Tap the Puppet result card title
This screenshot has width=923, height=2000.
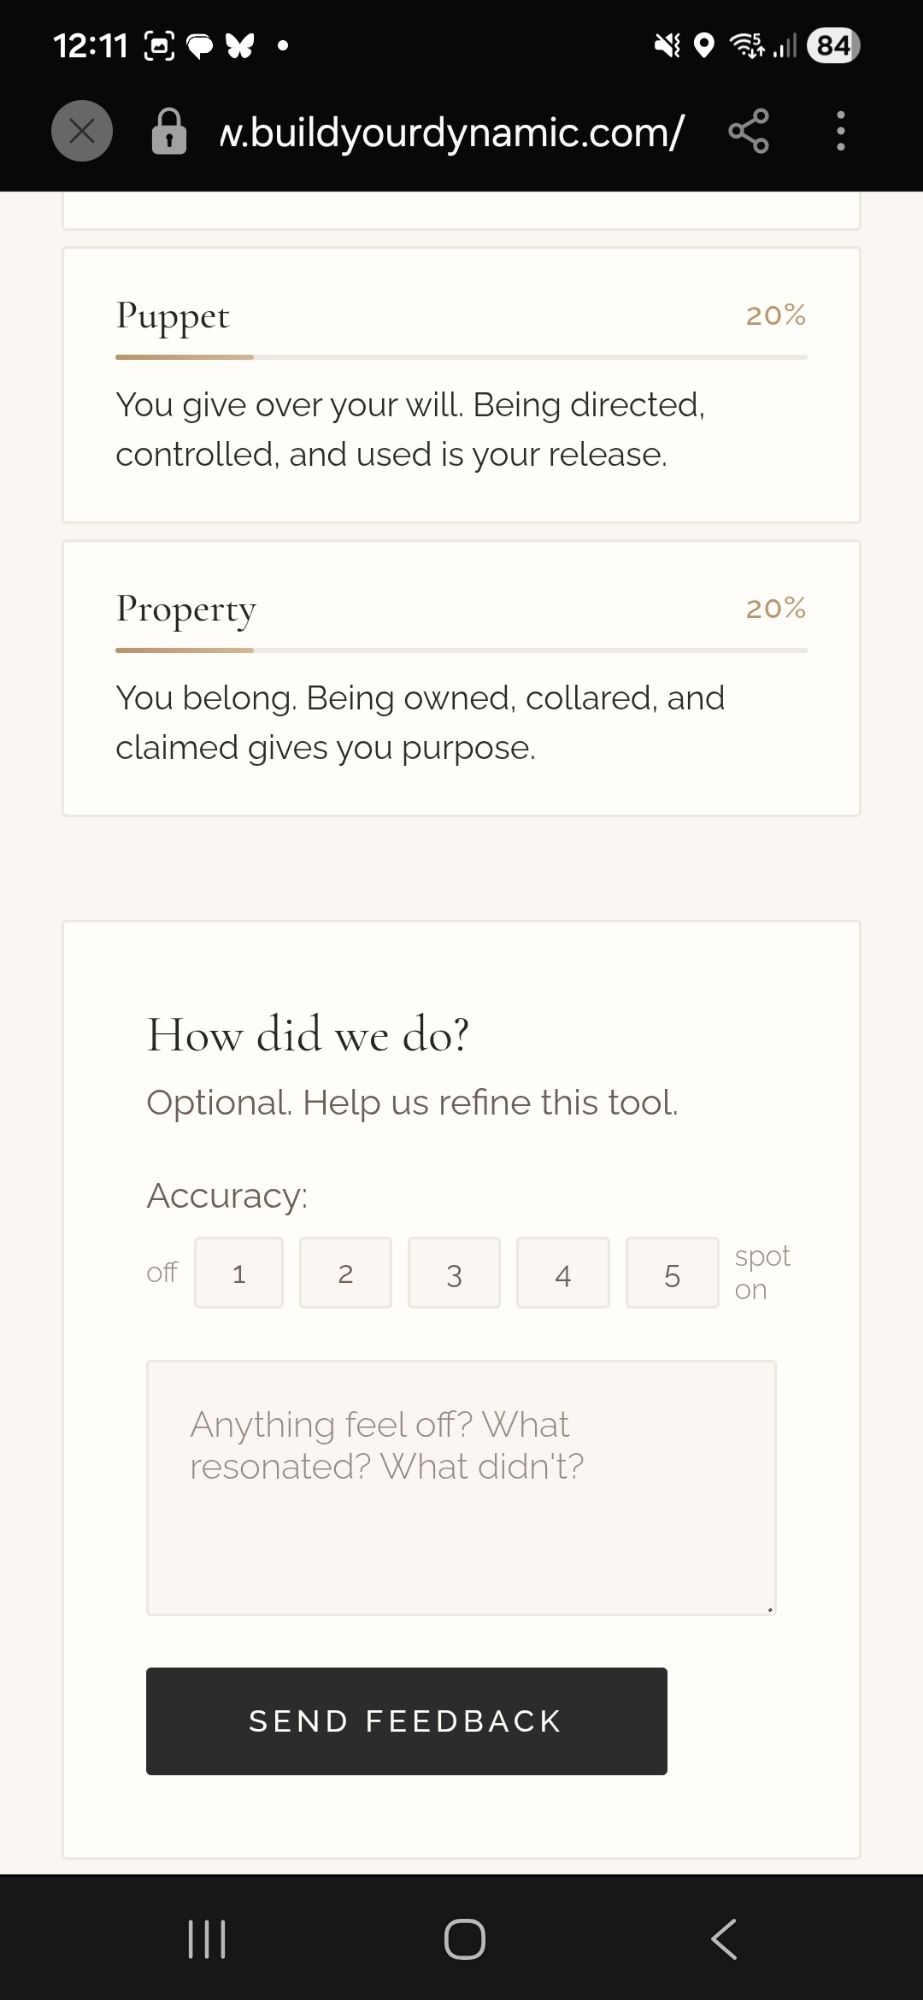[173, 316]
